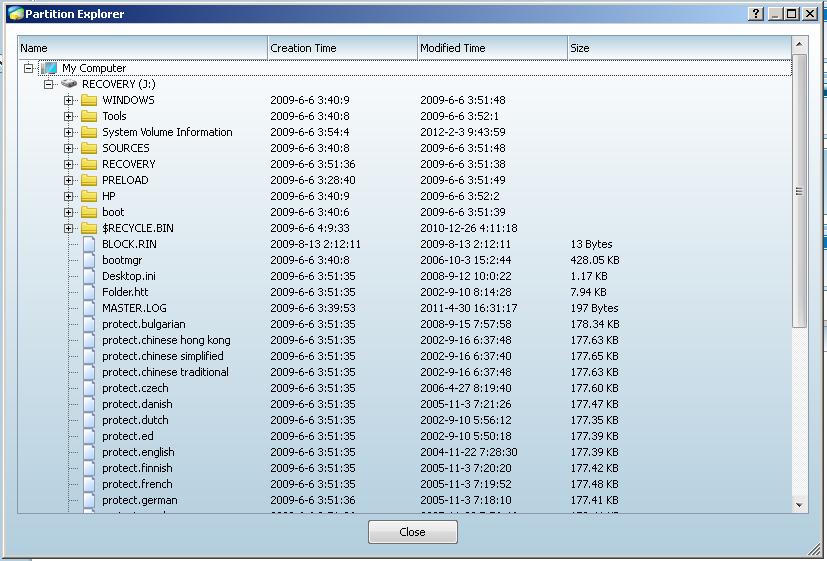Click the boot folder icon
827x561 pixels.
click(x=89, y=212)
